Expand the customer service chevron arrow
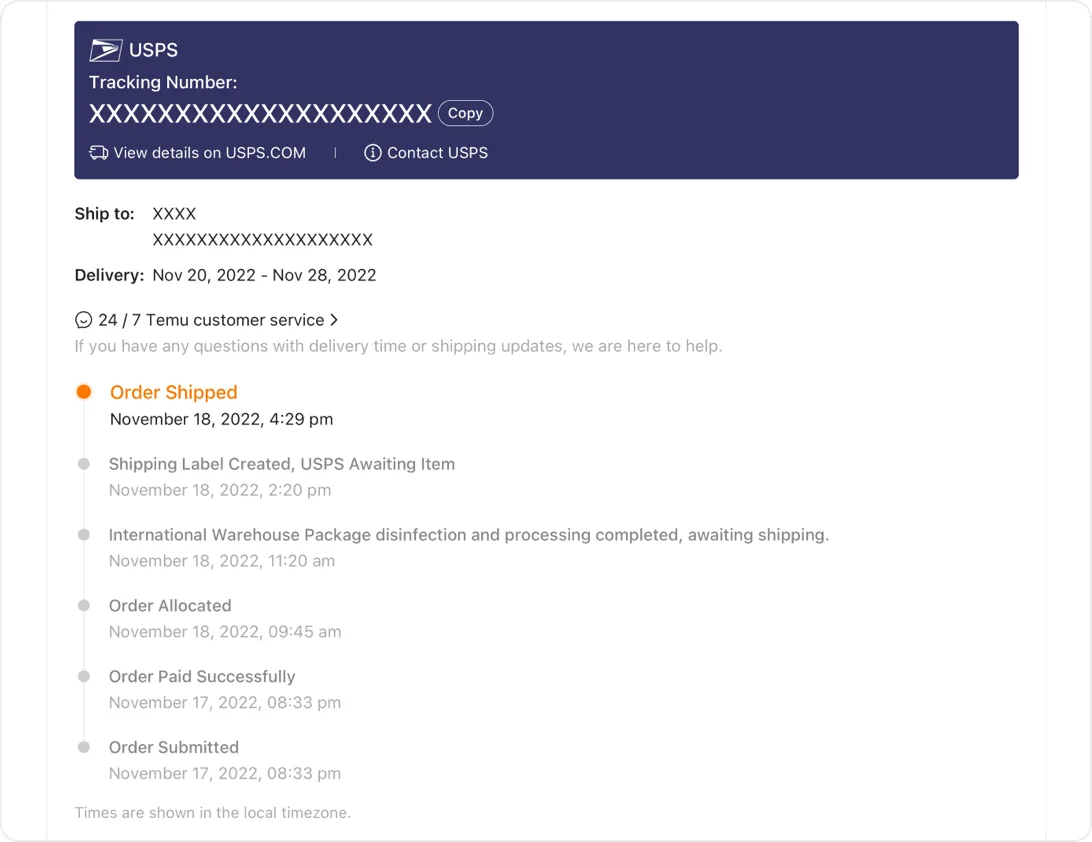 pos(334,320)
